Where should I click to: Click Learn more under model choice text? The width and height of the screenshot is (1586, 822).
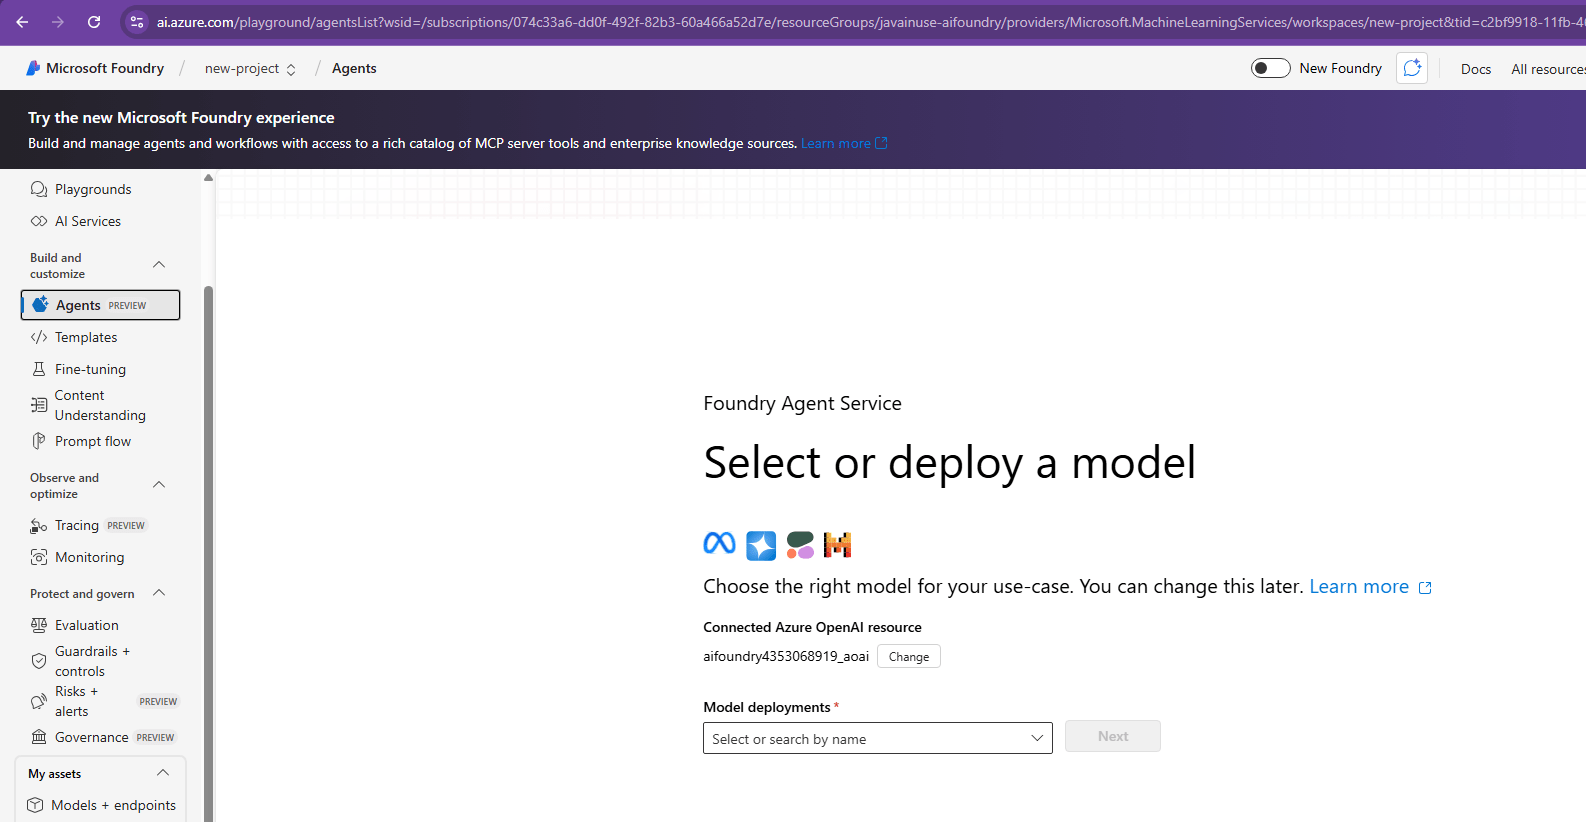(x=1359, y=586)
